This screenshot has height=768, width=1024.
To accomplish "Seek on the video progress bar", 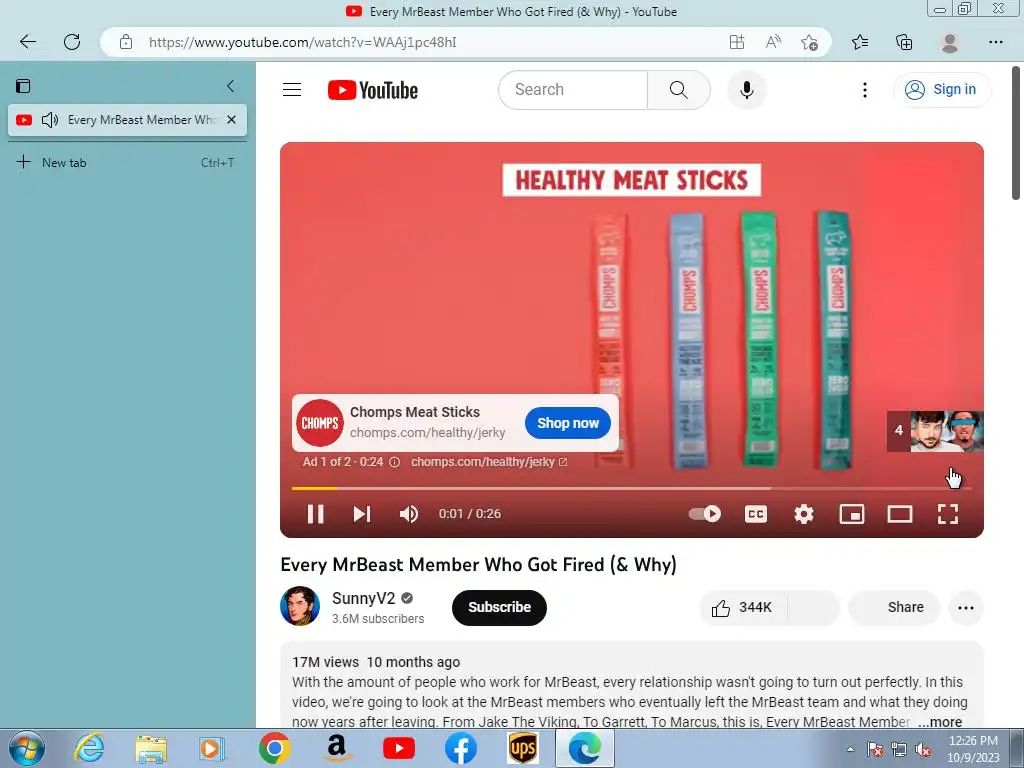I will tap(632, 488).
